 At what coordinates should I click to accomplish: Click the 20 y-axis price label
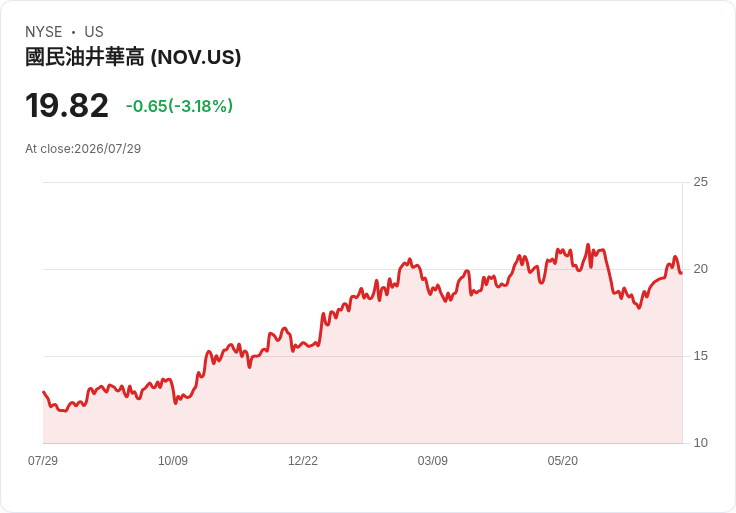pyautogui.click(x=700, y=269)
